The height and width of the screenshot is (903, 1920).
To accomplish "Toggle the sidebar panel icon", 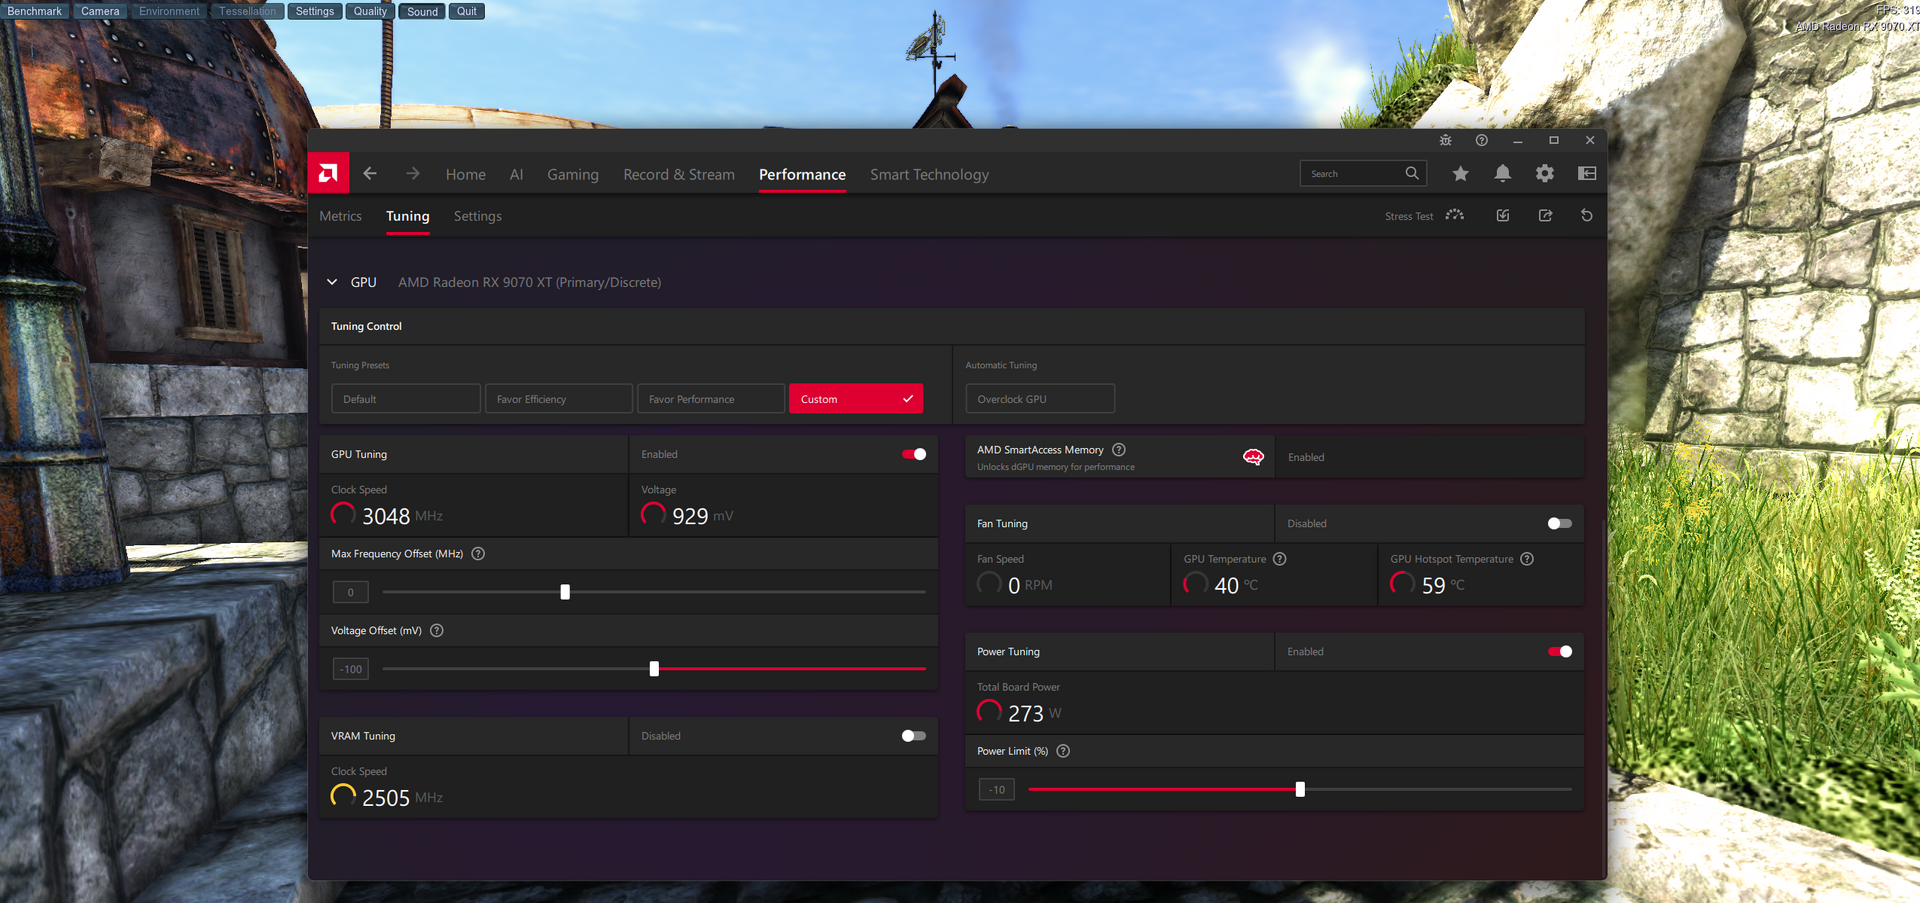I will pos(1586,174).
